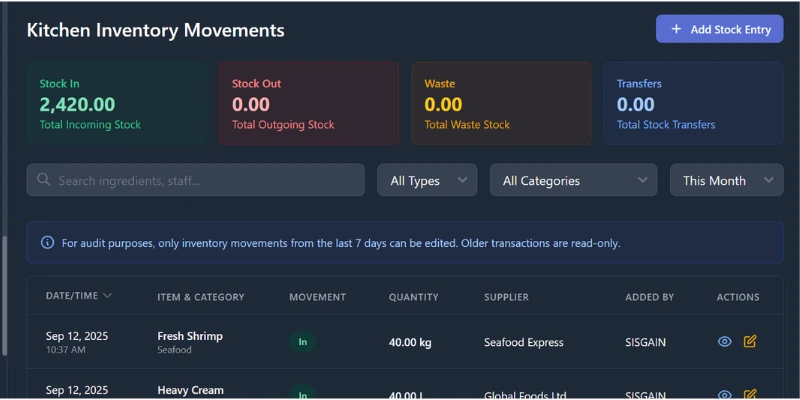The image size is (800, 400).
Task: View the Heavy Cream entry details
Action: pyautogui.click(x=725, y=394)
